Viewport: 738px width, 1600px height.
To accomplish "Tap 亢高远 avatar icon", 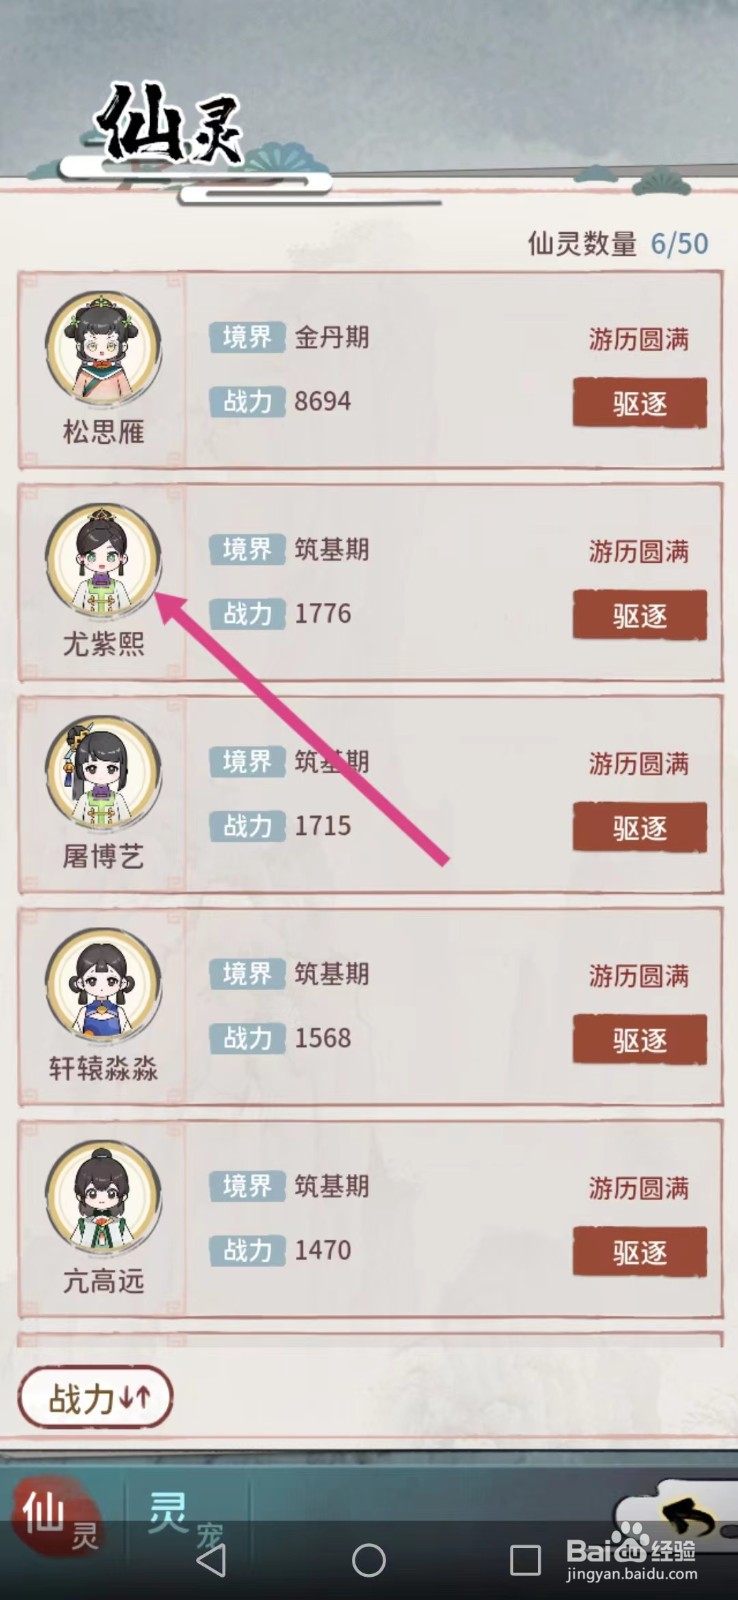I will (103, 1197).
